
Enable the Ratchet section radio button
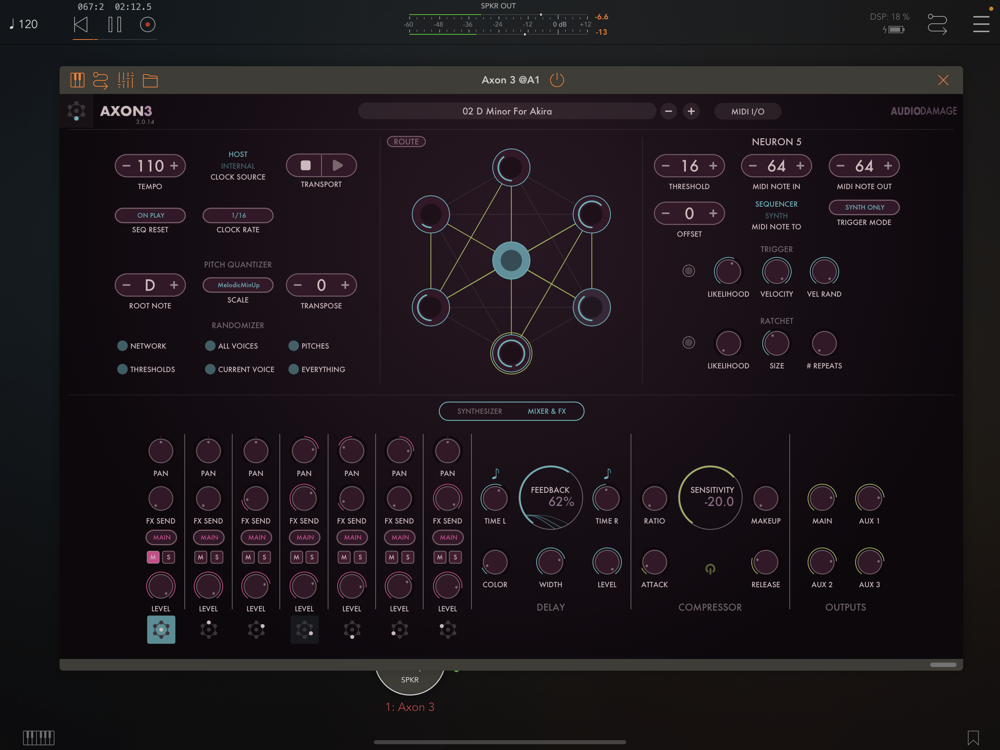[688, 342]
